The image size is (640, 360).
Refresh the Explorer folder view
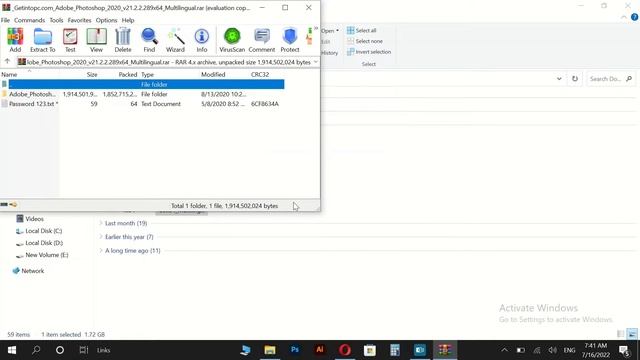575,79
